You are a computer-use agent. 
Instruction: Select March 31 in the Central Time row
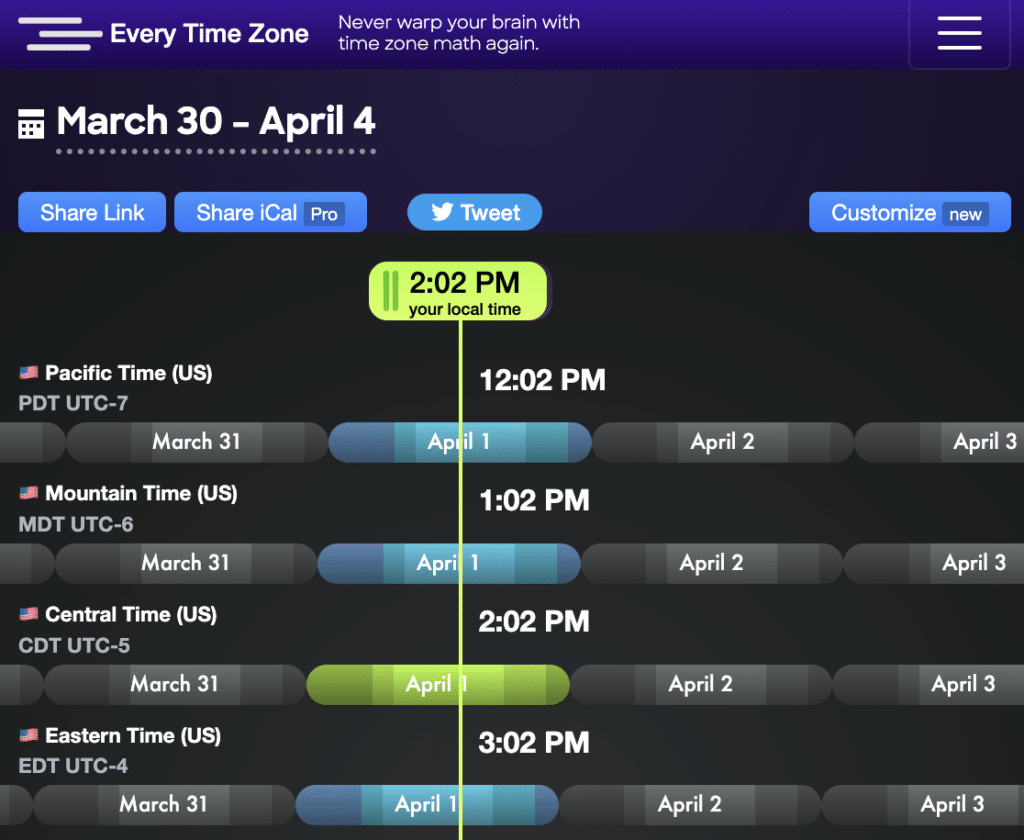coord(174,685)
